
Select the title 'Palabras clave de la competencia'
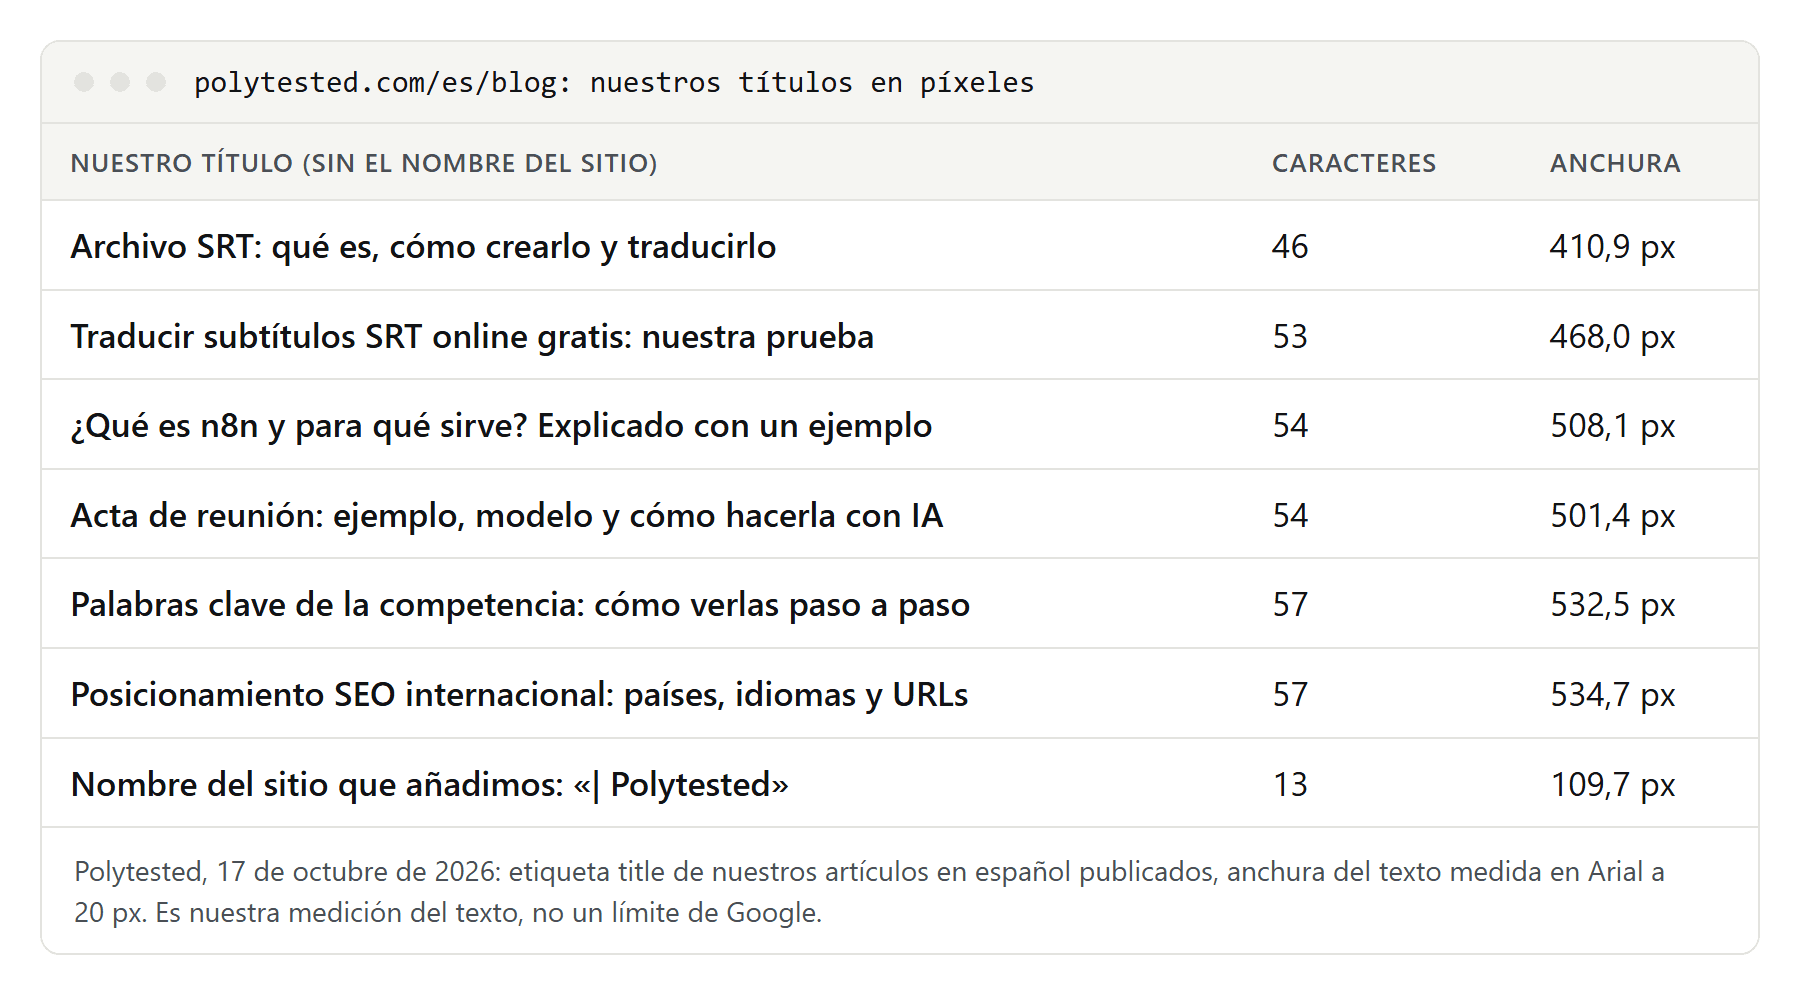tap(327, 605)
